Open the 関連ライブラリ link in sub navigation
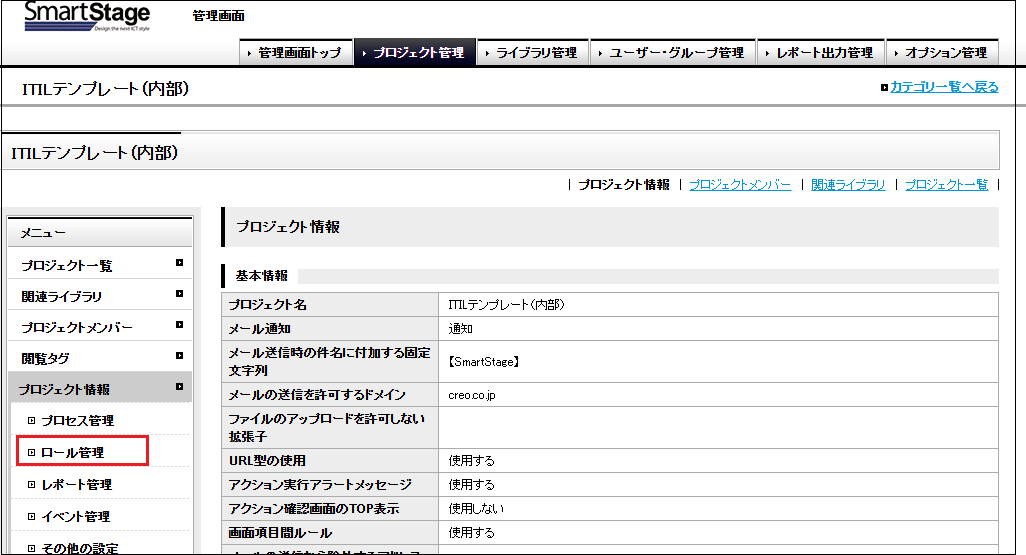The width and height of the screenshot is (1026, 555). pyautogui.click(x=848, y=185)
